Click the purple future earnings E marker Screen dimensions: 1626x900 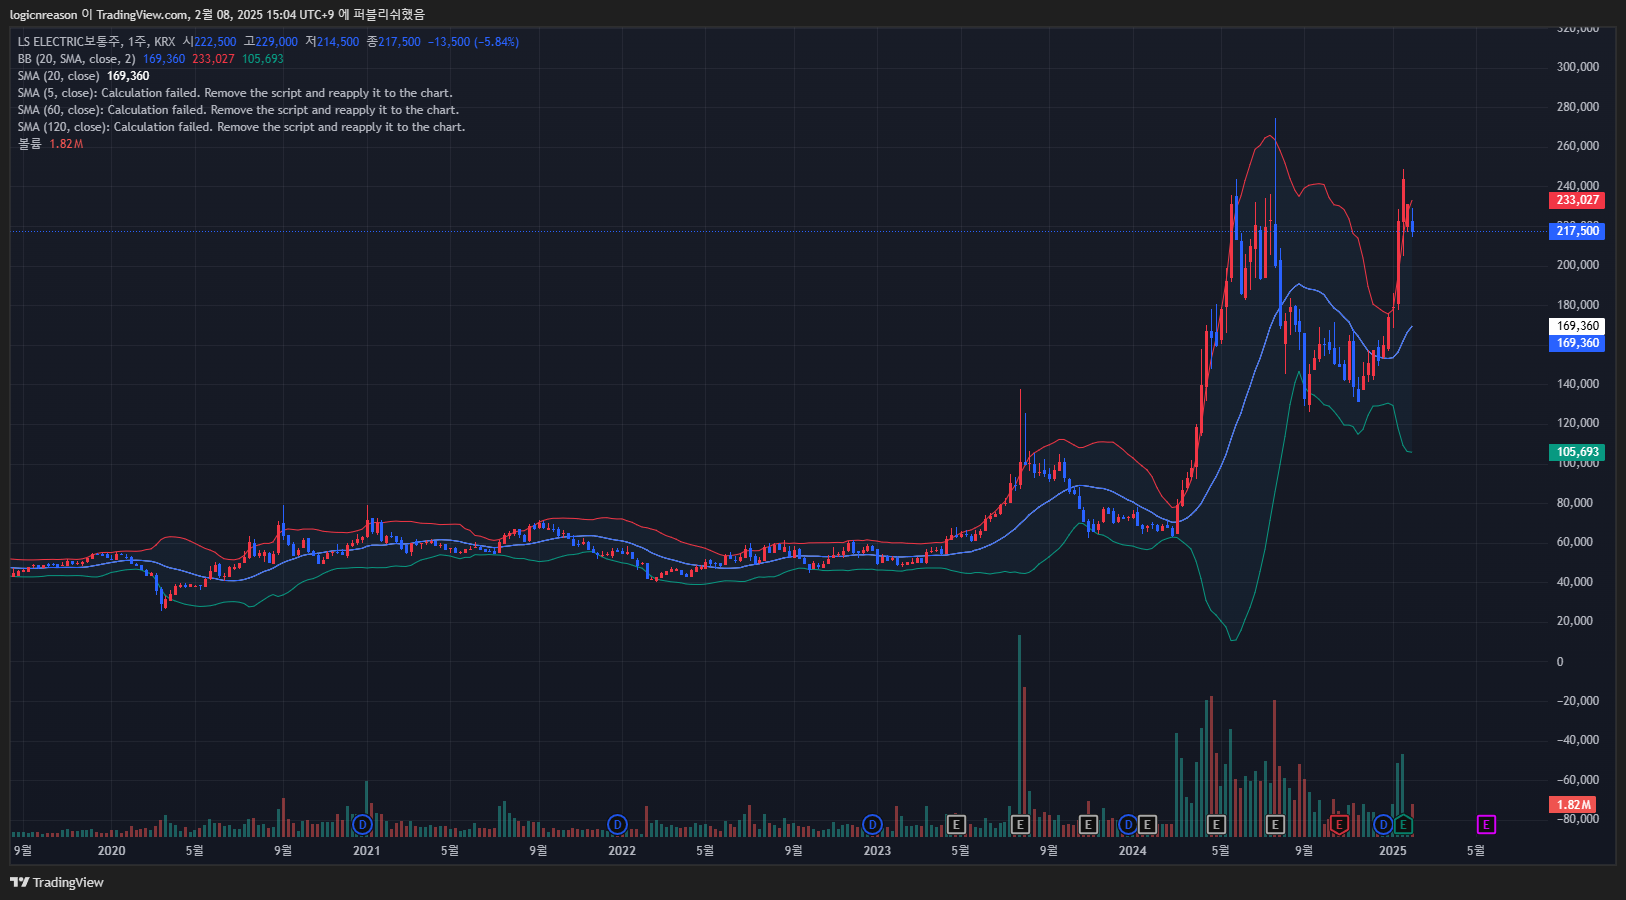point(1486,825)
